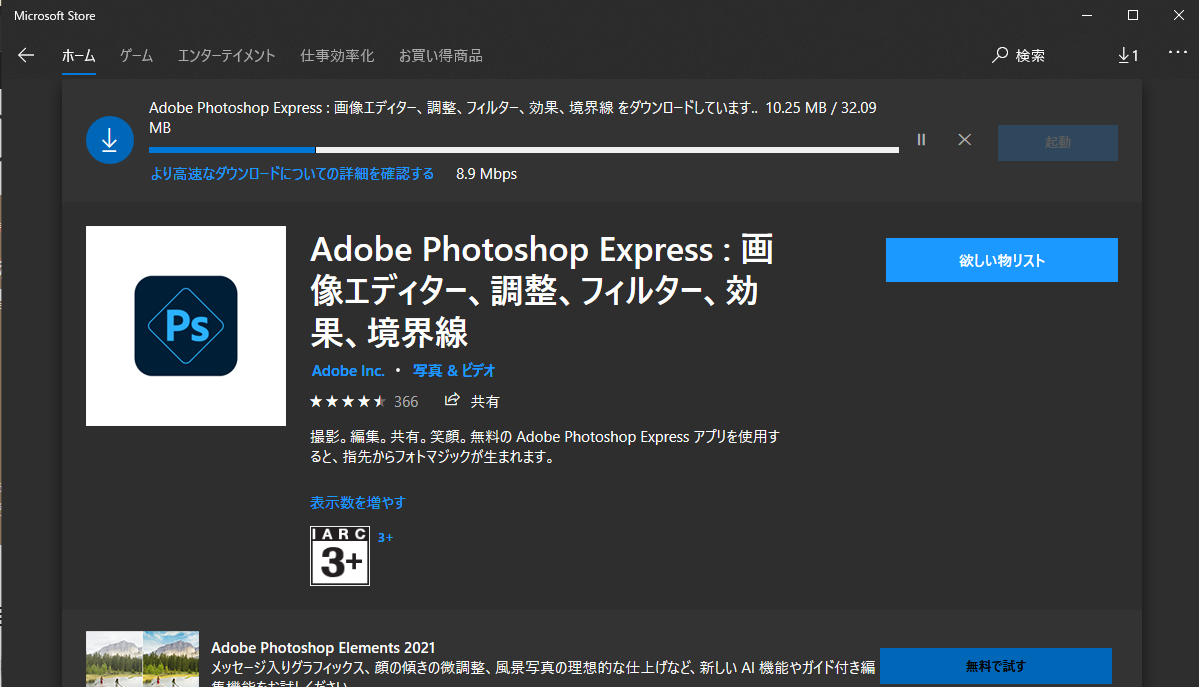Viewport: 1199px width, 687px height.
Task: Click the disabled 起動 button
Action: tap(1058, 142)
